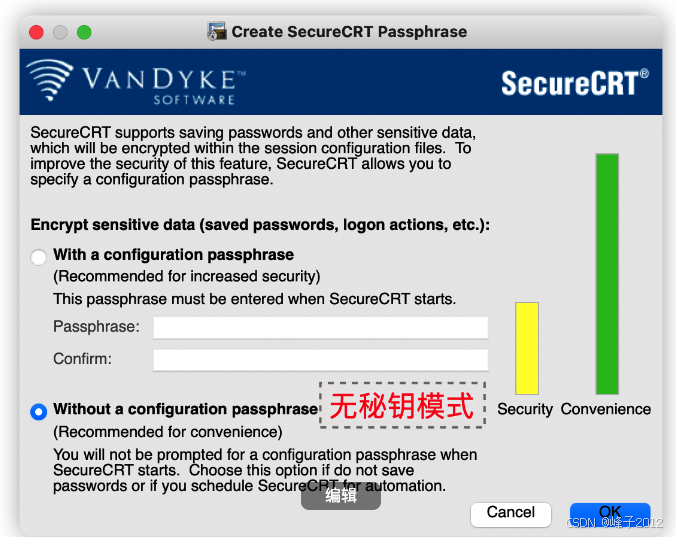Click the yellow Security level bar
The width and height of the screenshot is (676, 537).
(527, 348)
